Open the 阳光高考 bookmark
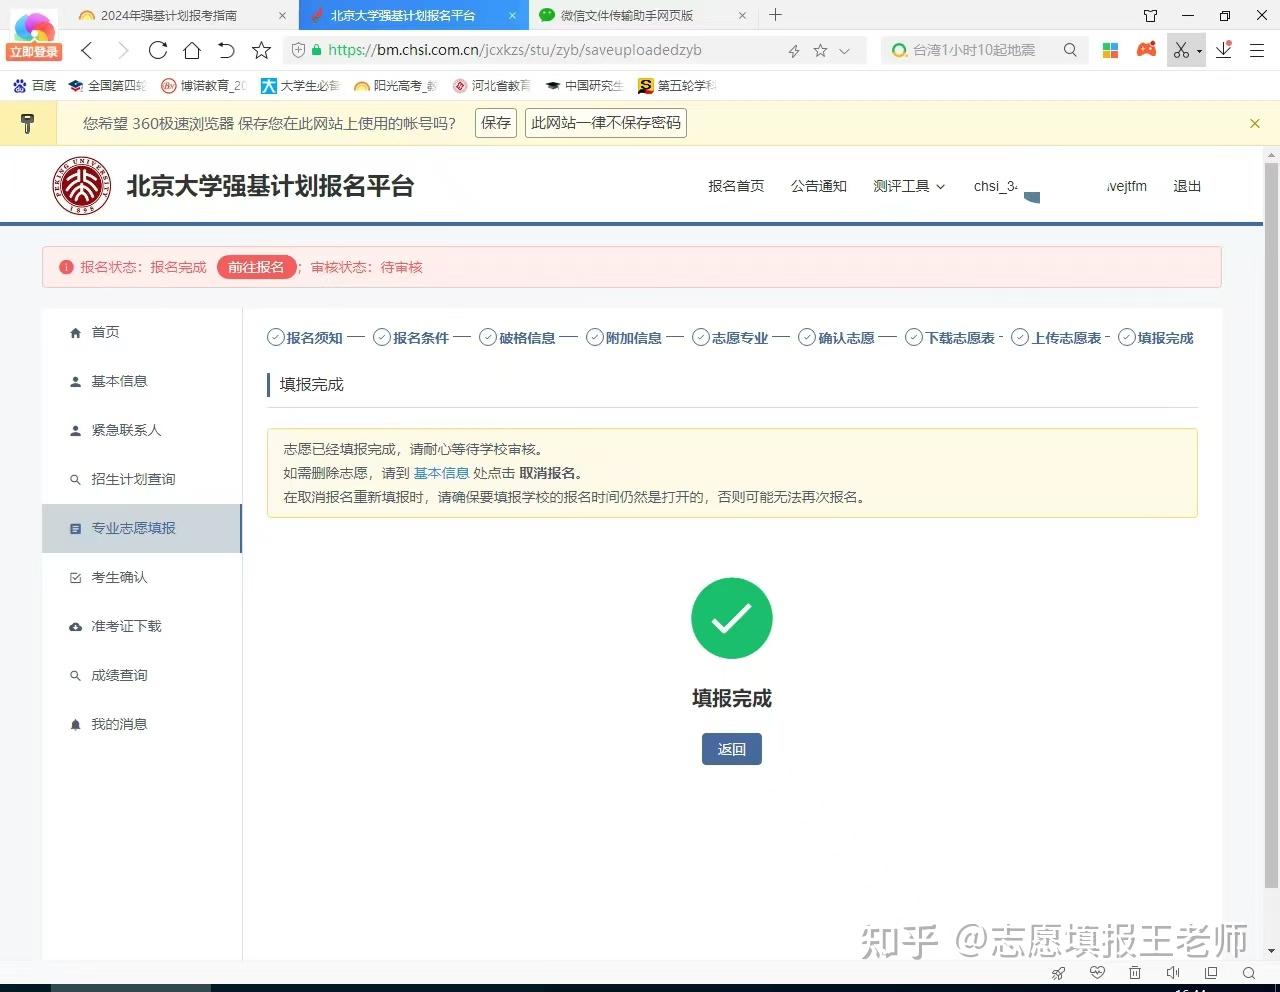Viewport: 1280px width, 992px height. coord(395,86)
